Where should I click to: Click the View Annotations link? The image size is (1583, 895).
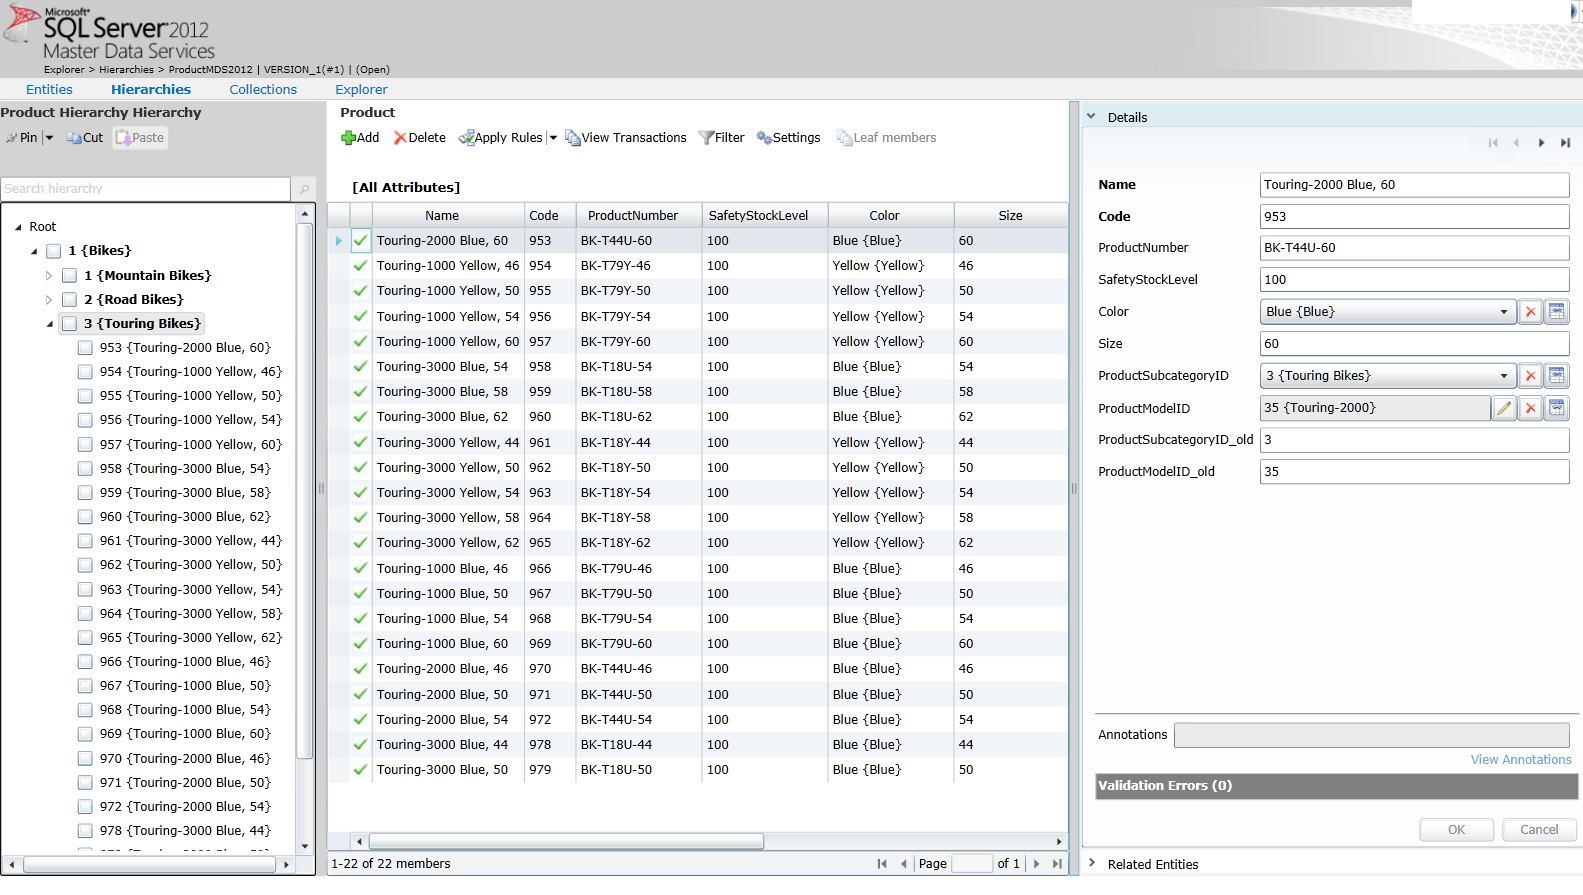point(1520,760)
